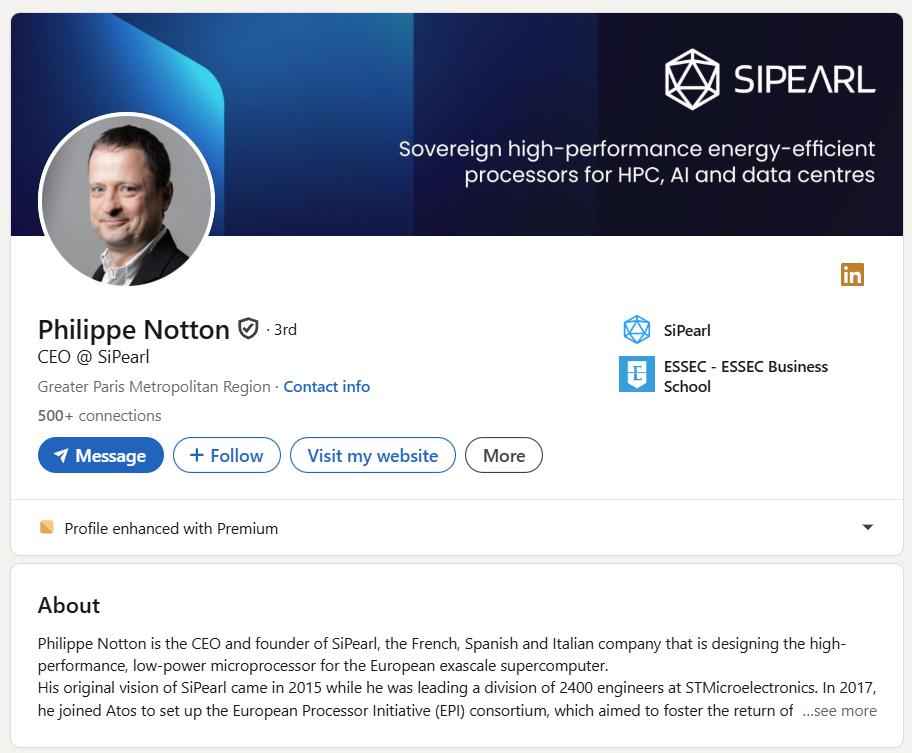Click the orange Premium icon in enhanced bar

(47, 527)
